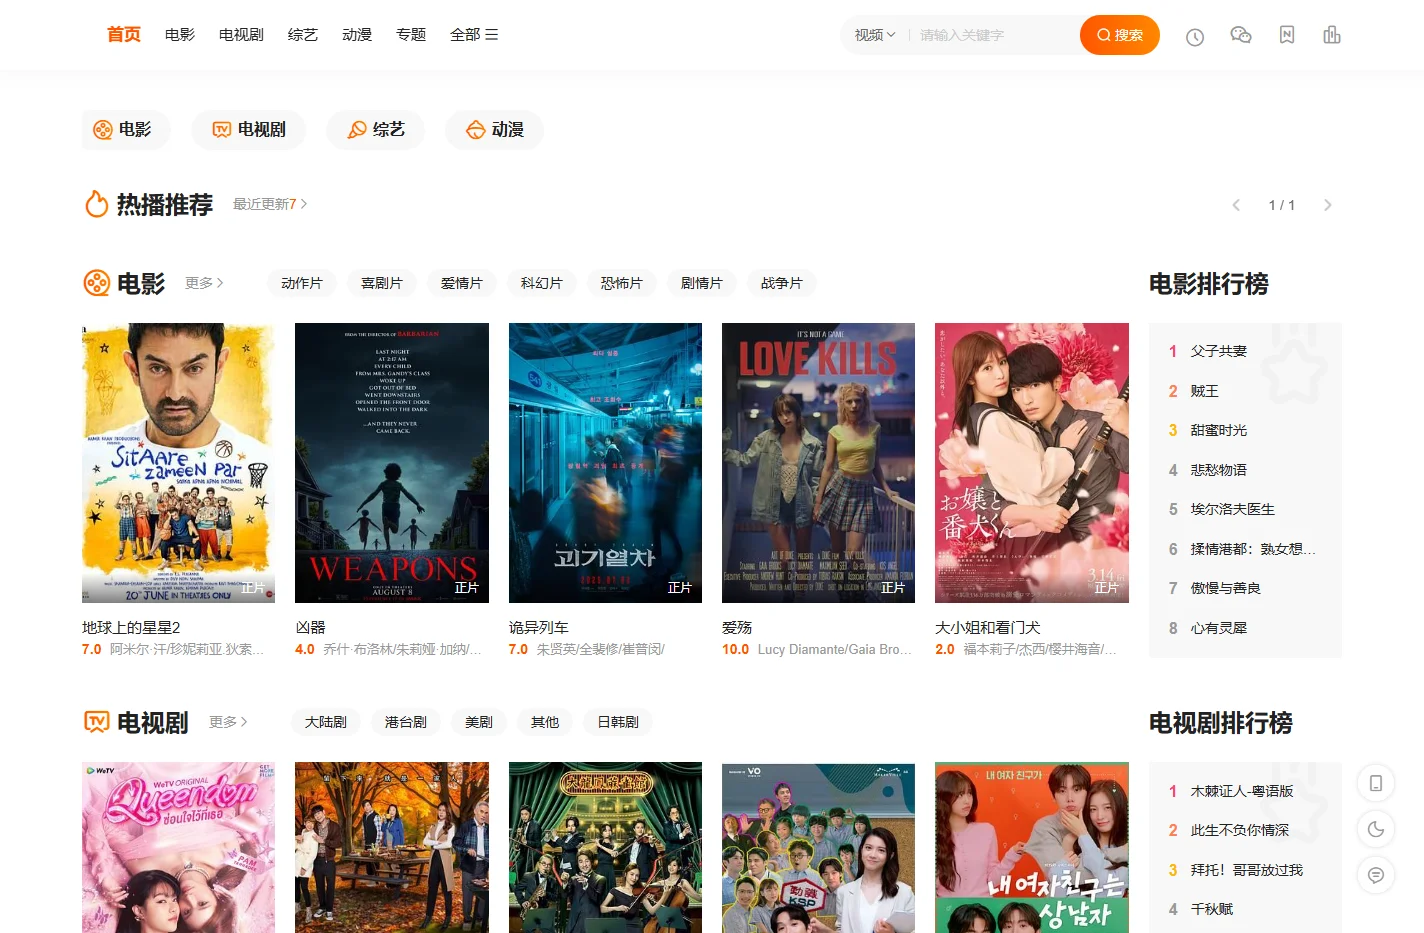Image resolution: width=1424 pixels, height=933 pixels.
Task: Click the 诡异列车 title text
Action: click(x=539, y=627)
